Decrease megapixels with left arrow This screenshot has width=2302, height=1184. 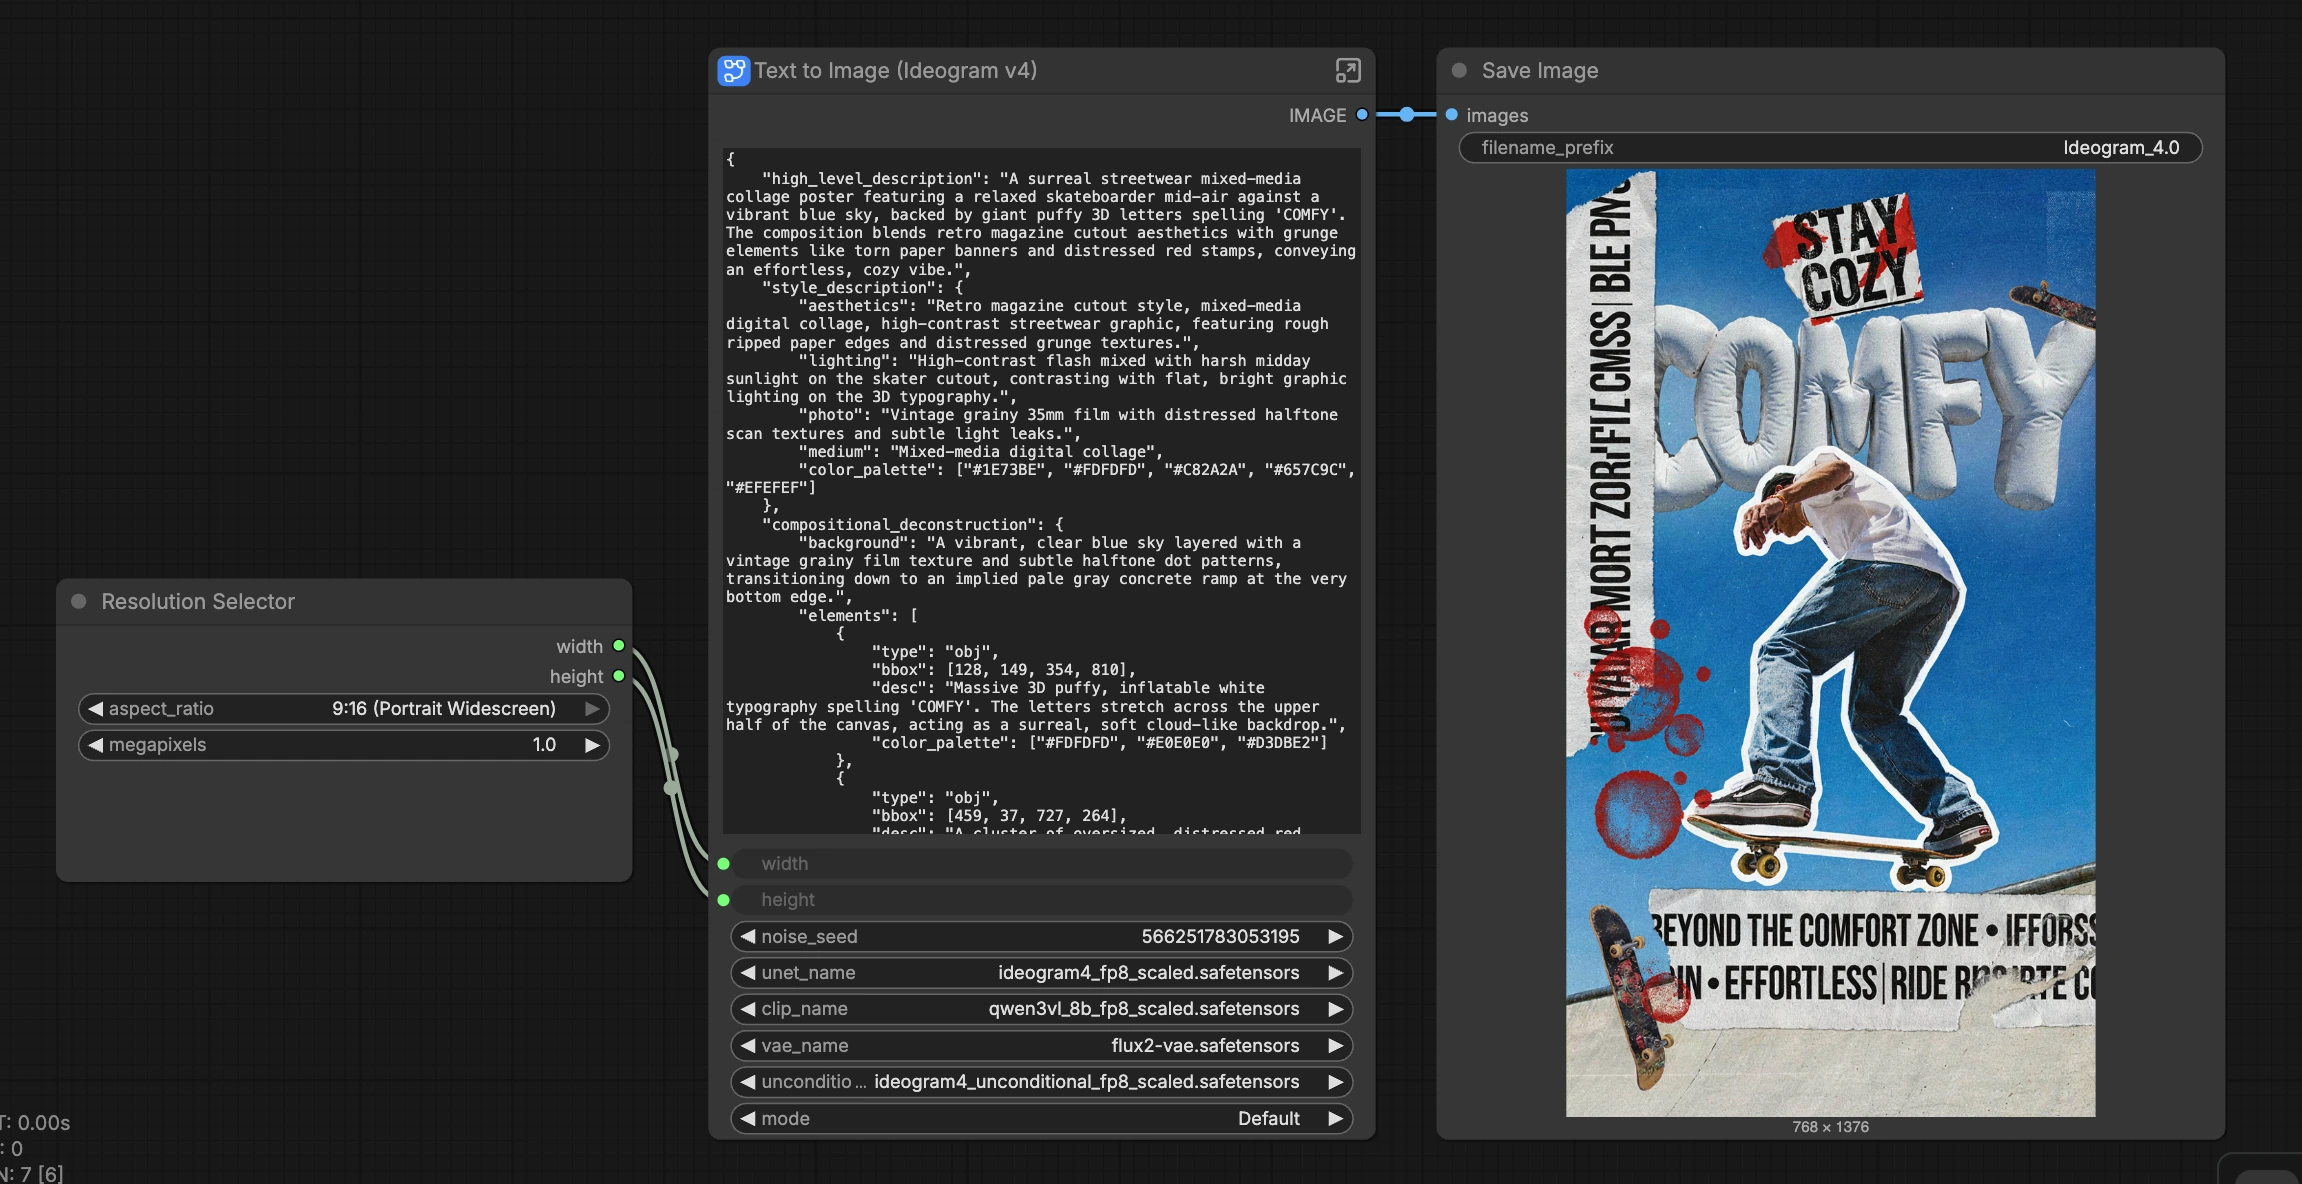(x=95, y=745)
